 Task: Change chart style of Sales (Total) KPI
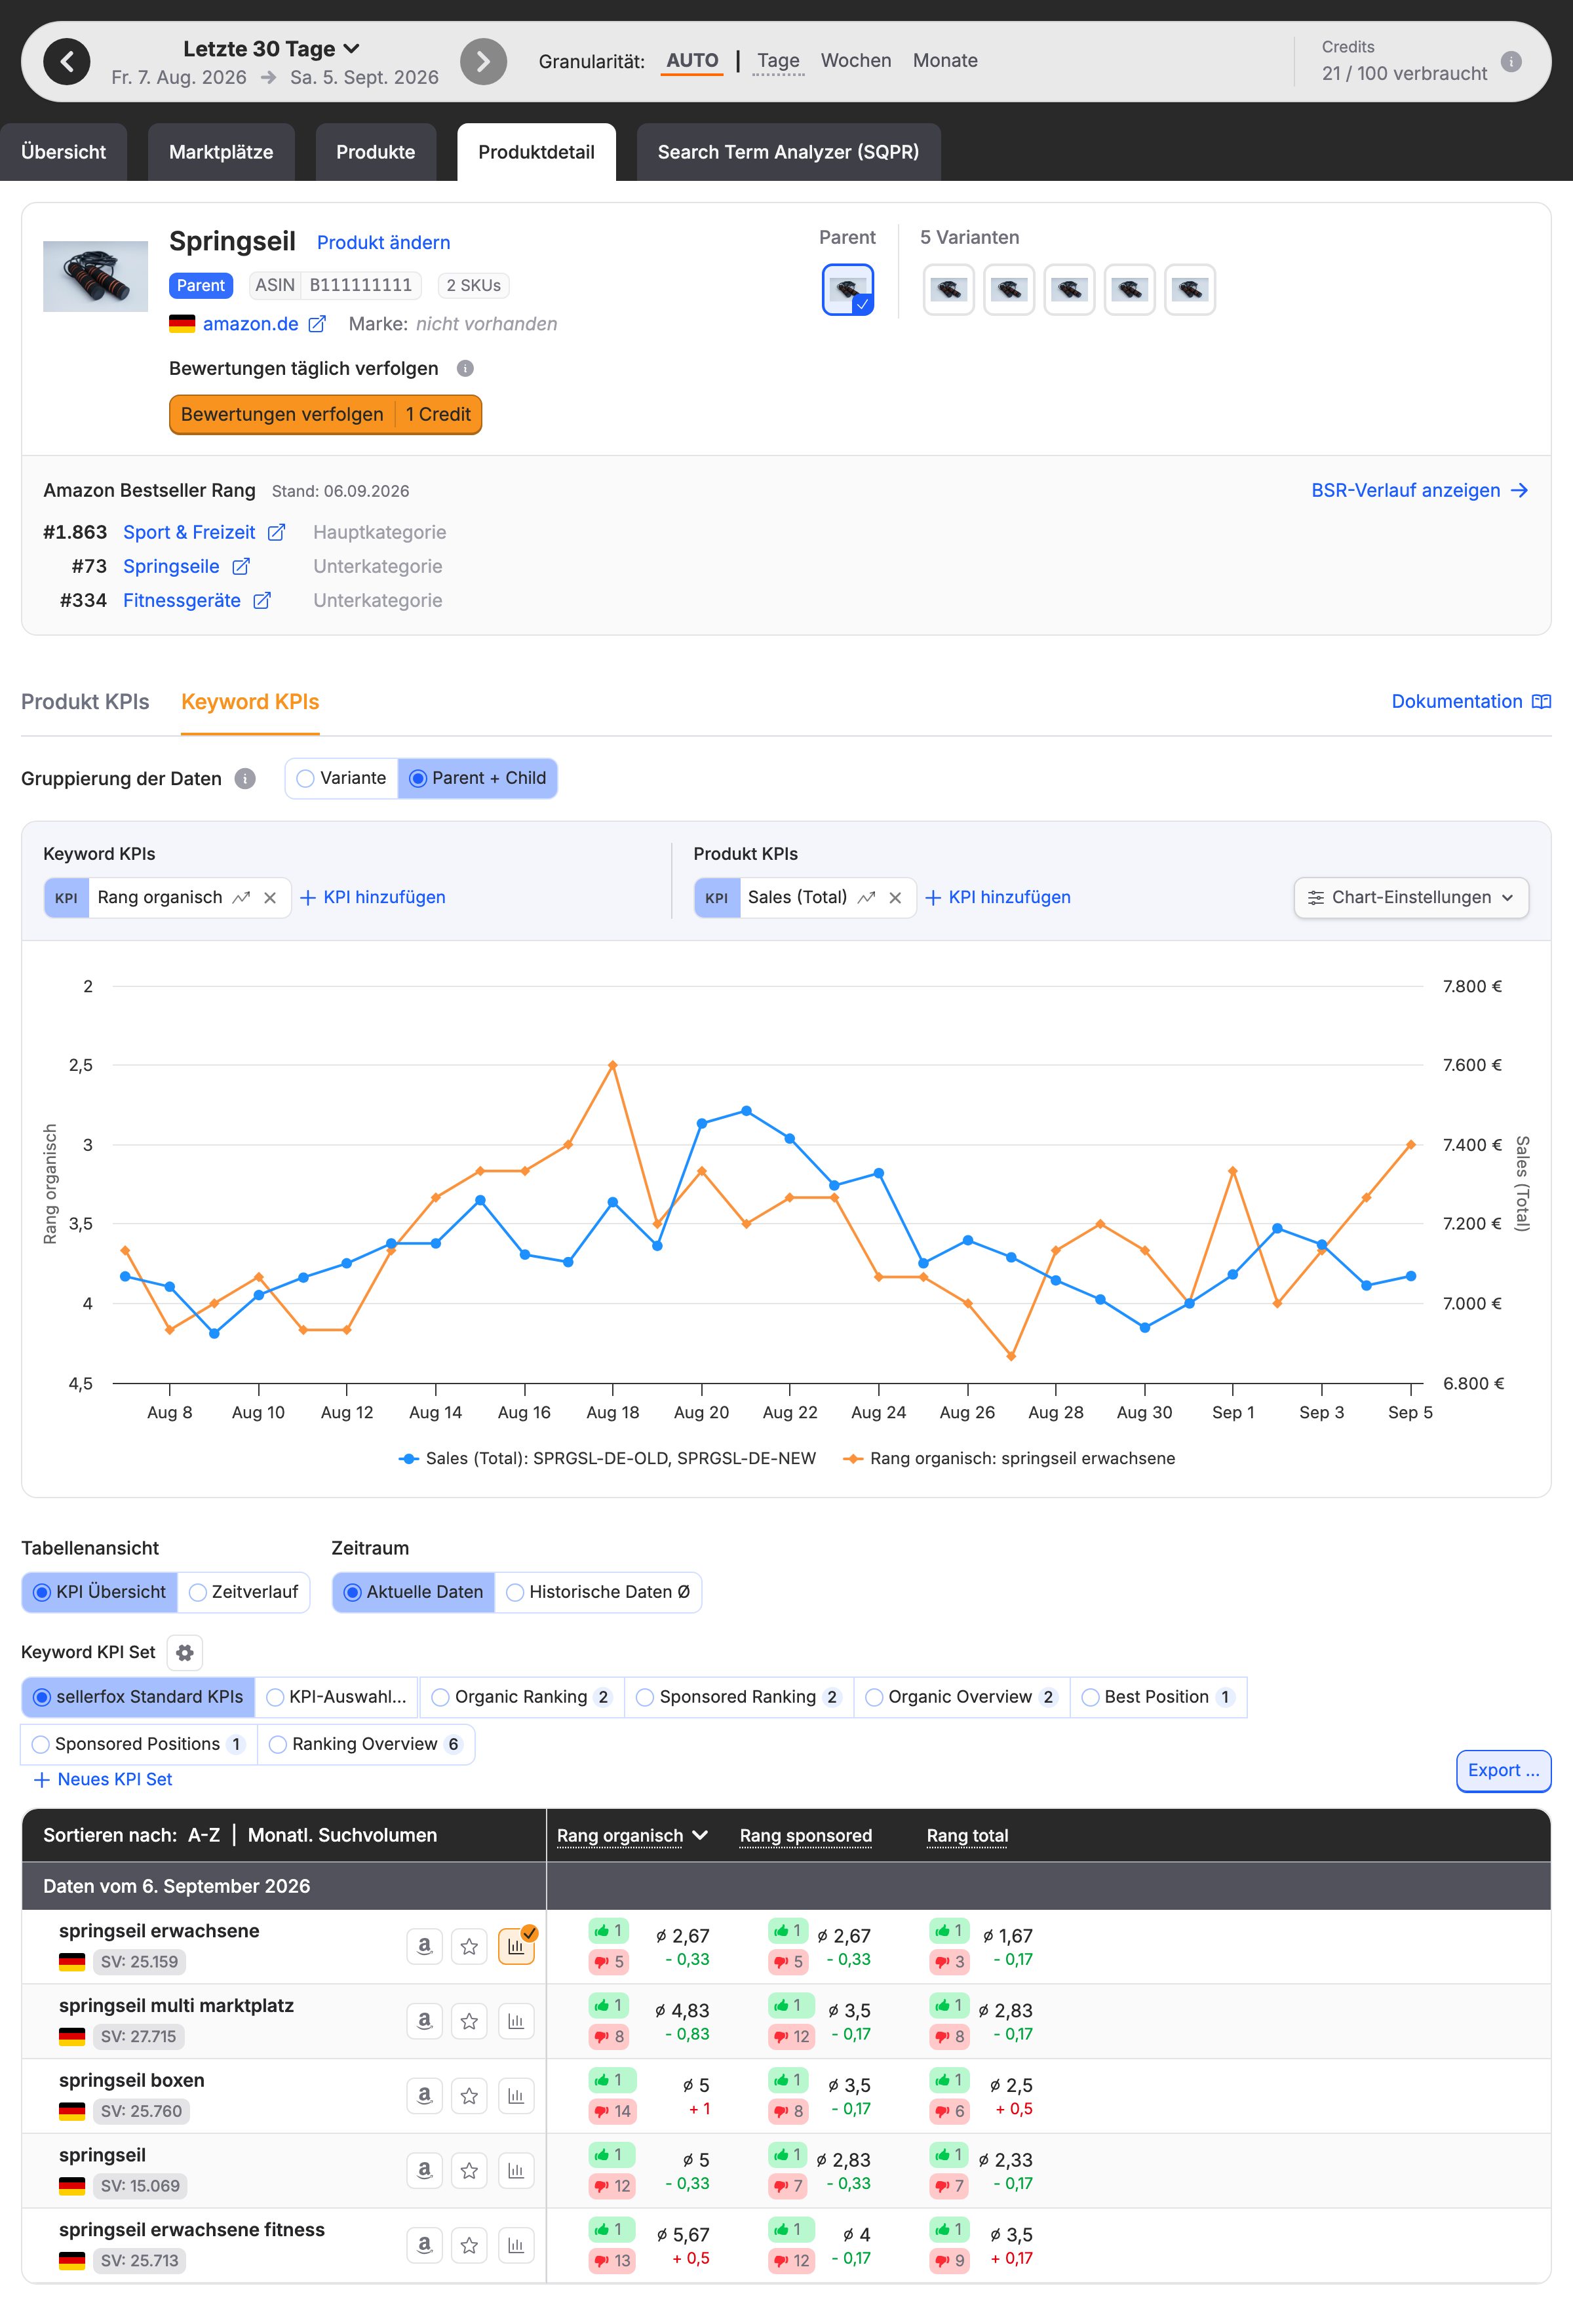point(867,898)
